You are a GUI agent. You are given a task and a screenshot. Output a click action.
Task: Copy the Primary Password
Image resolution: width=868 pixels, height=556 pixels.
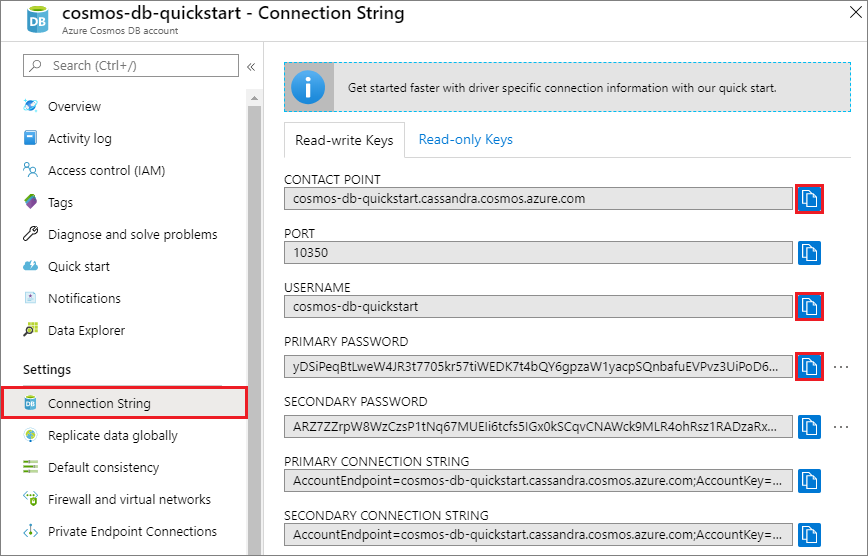tap(809, 367)
